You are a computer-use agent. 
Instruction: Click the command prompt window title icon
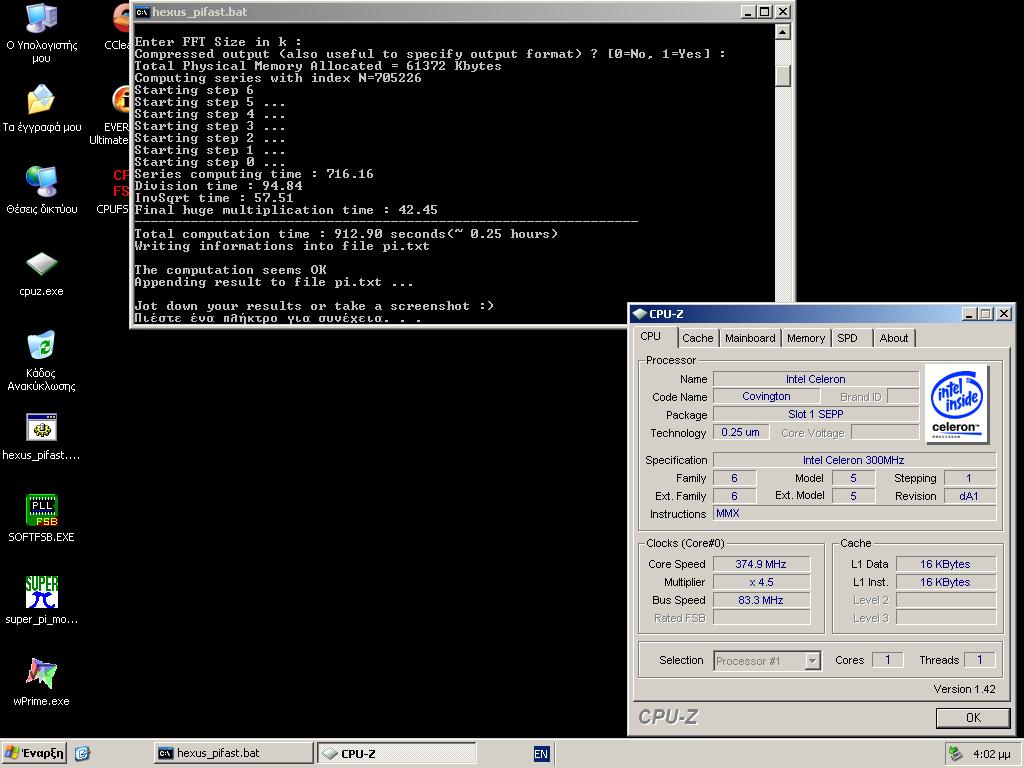[x=142, y=12]
